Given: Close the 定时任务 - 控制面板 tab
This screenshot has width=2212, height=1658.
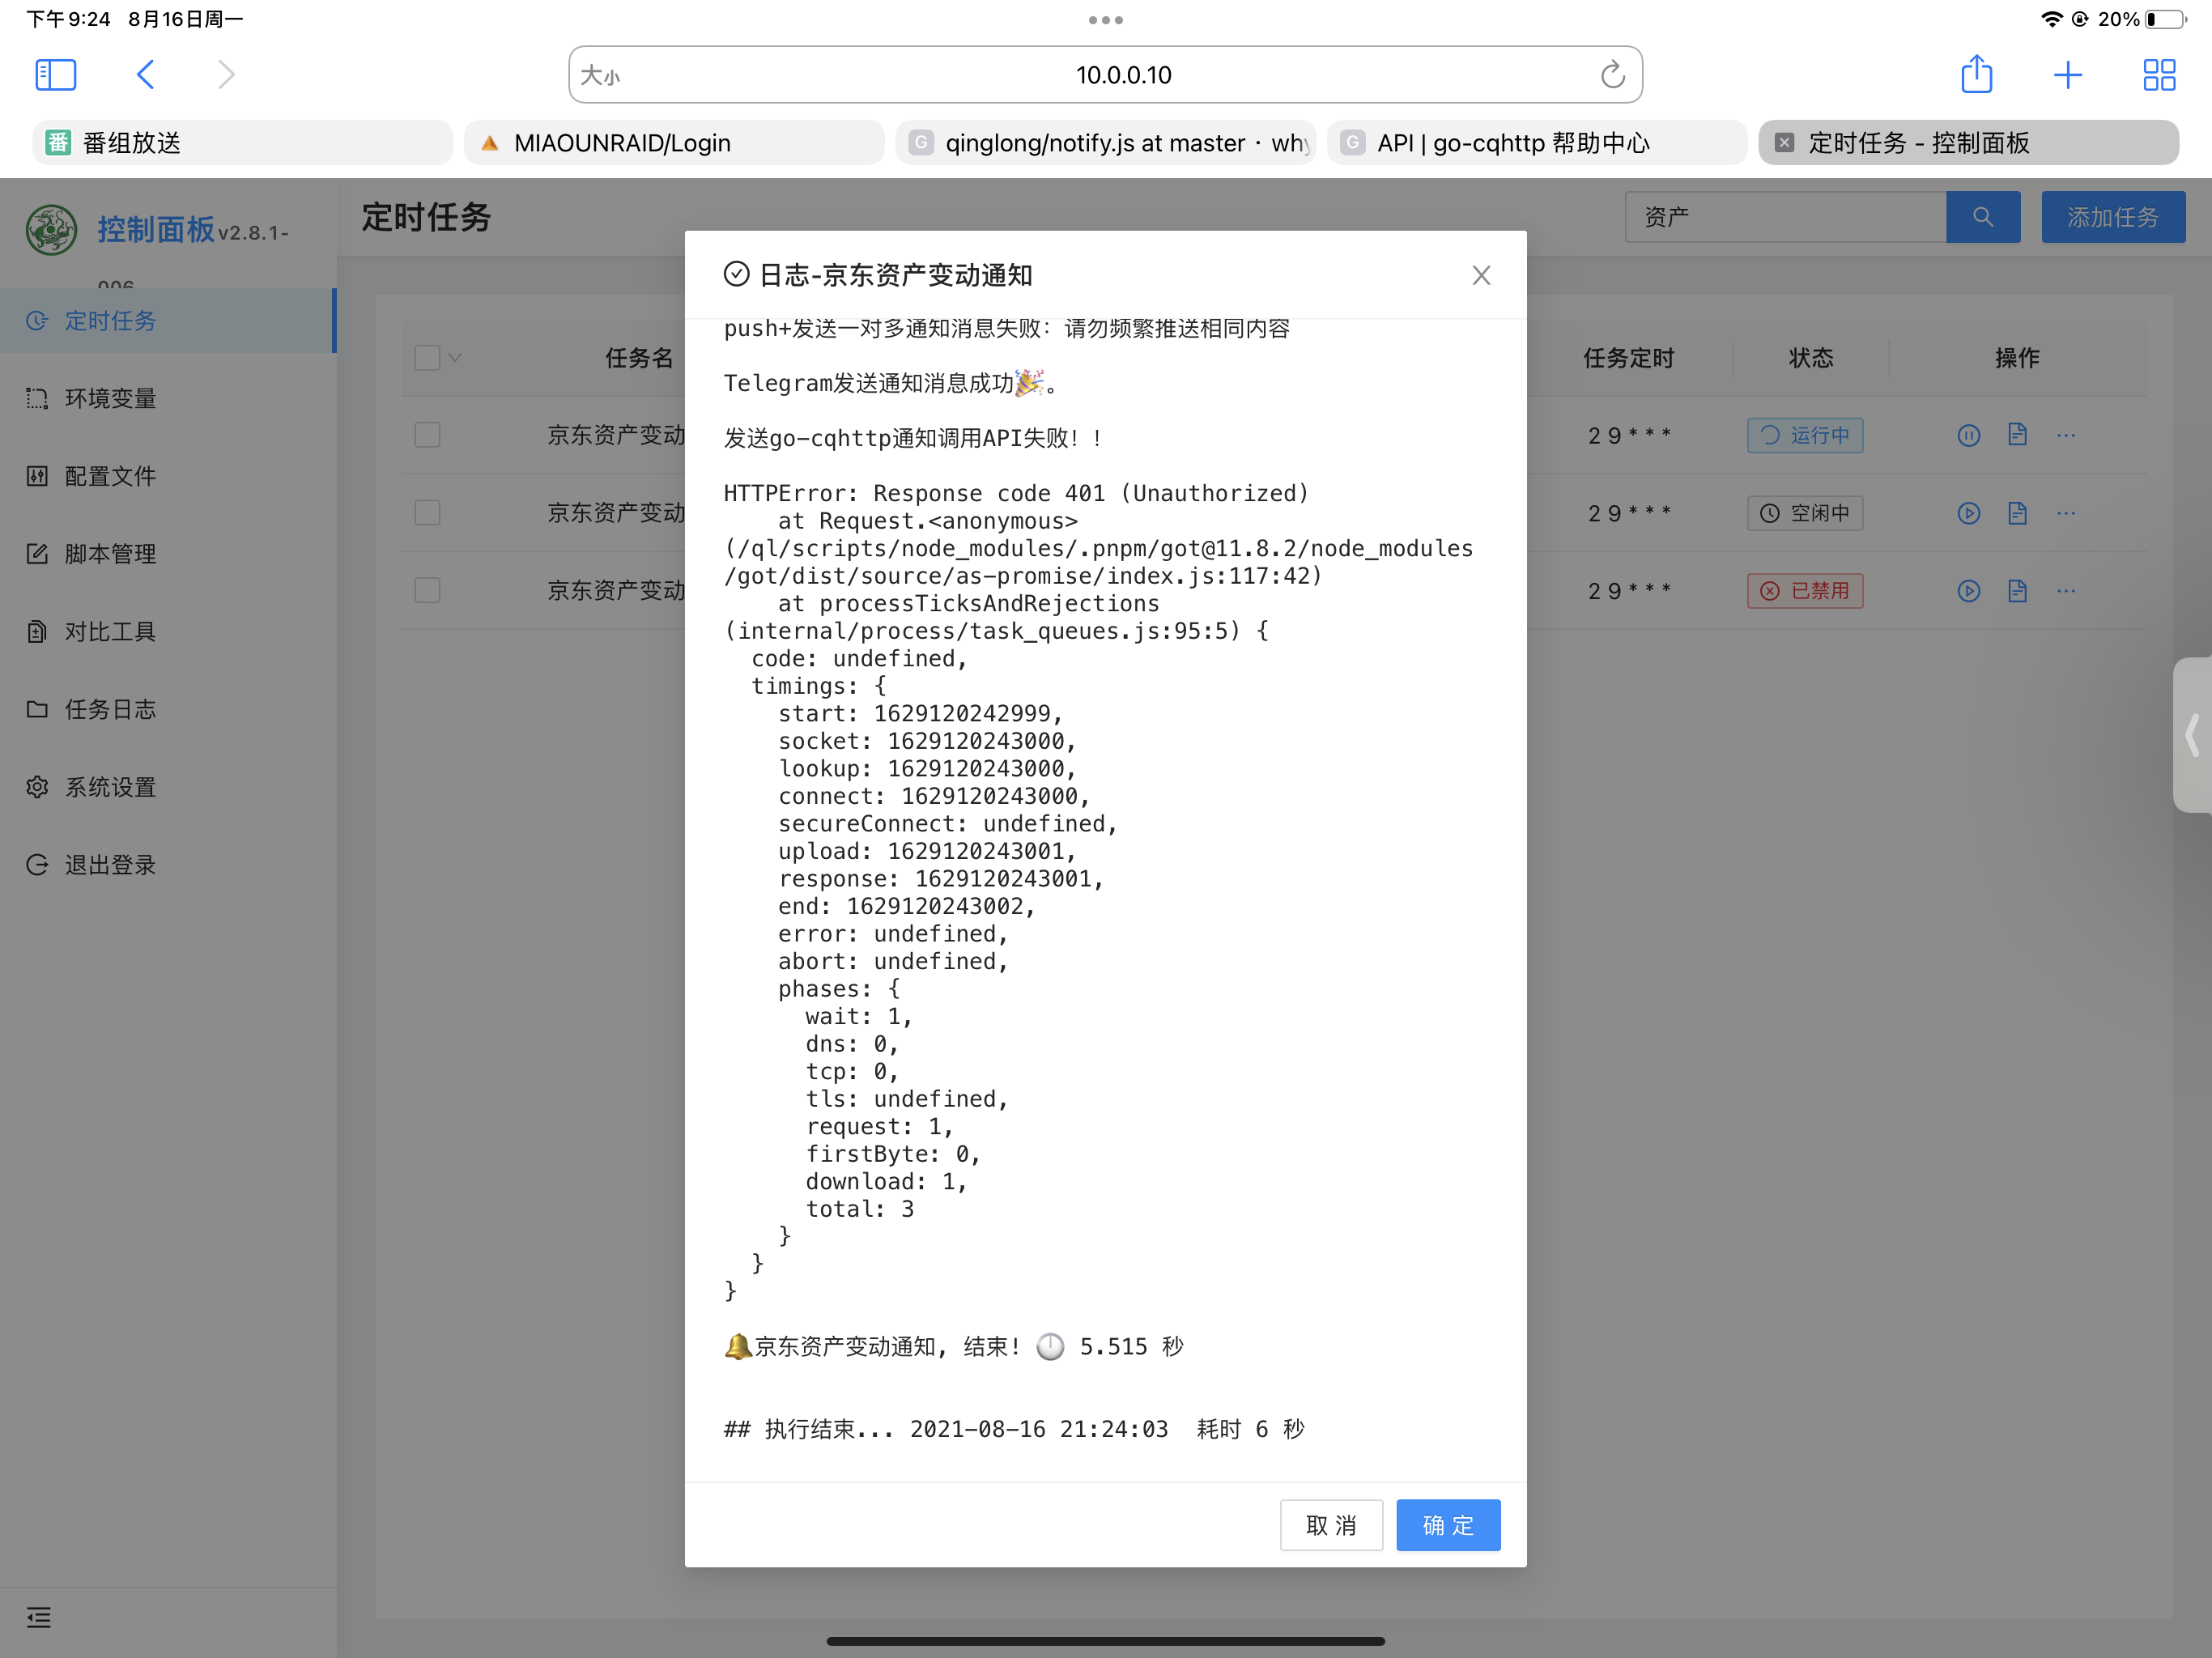Looking at the screenshot, I should click(x=1784, y=143).
